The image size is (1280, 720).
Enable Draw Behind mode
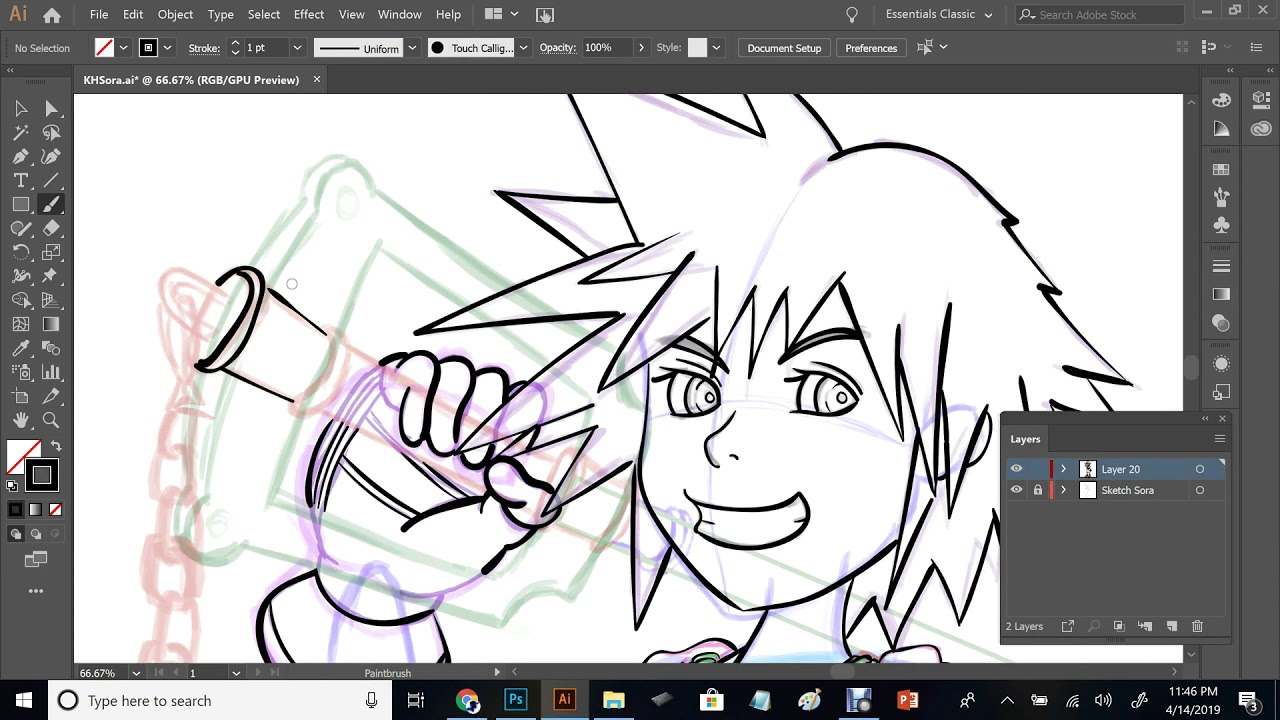pyautogui.click(x=36, y=534)
